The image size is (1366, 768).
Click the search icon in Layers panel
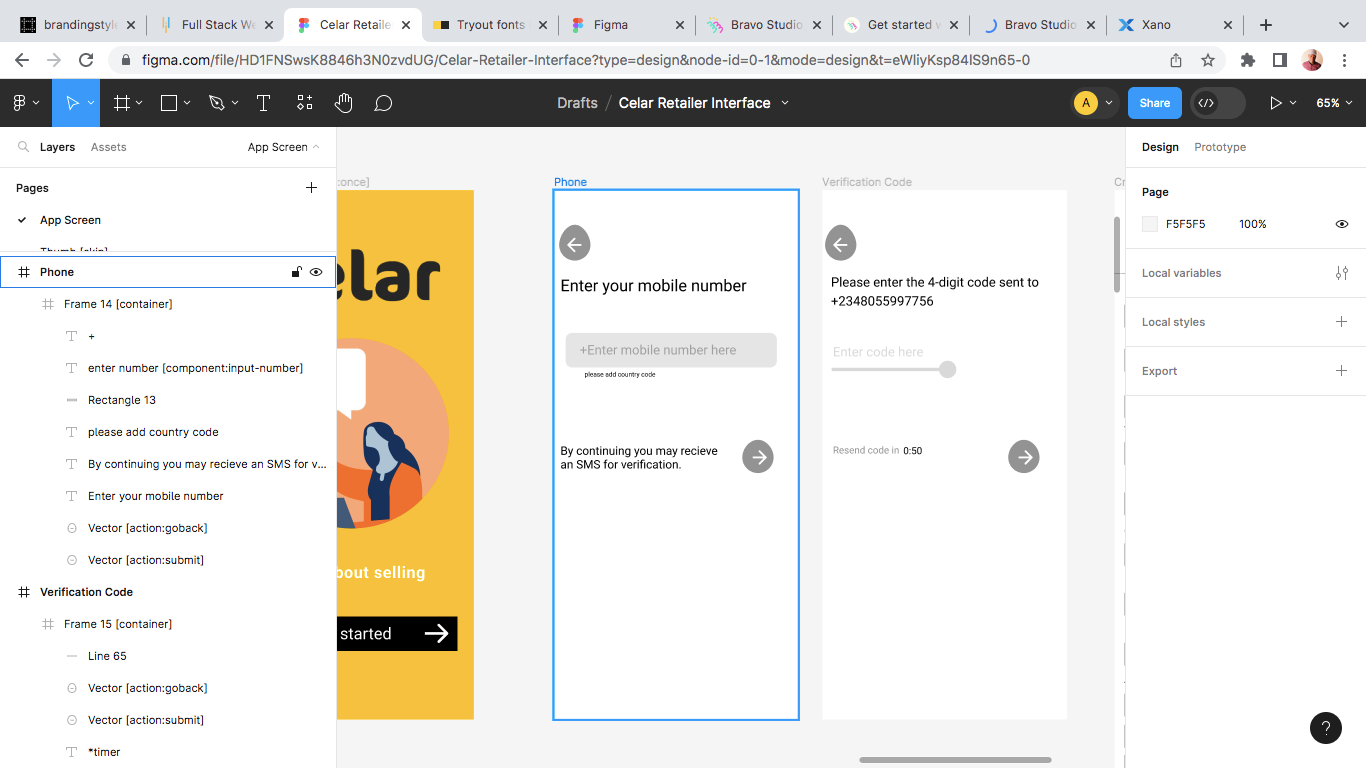(x=23, y=147)
